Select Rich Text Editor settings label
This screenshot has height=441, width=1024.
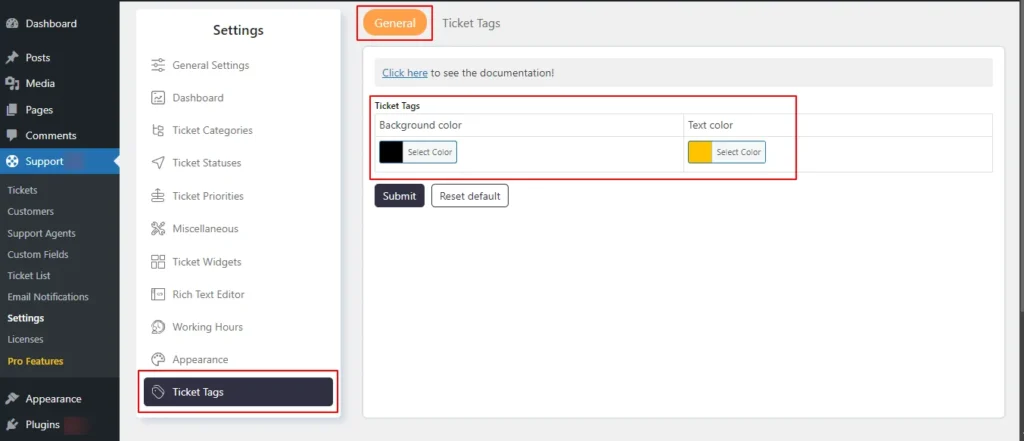point(208,294)
